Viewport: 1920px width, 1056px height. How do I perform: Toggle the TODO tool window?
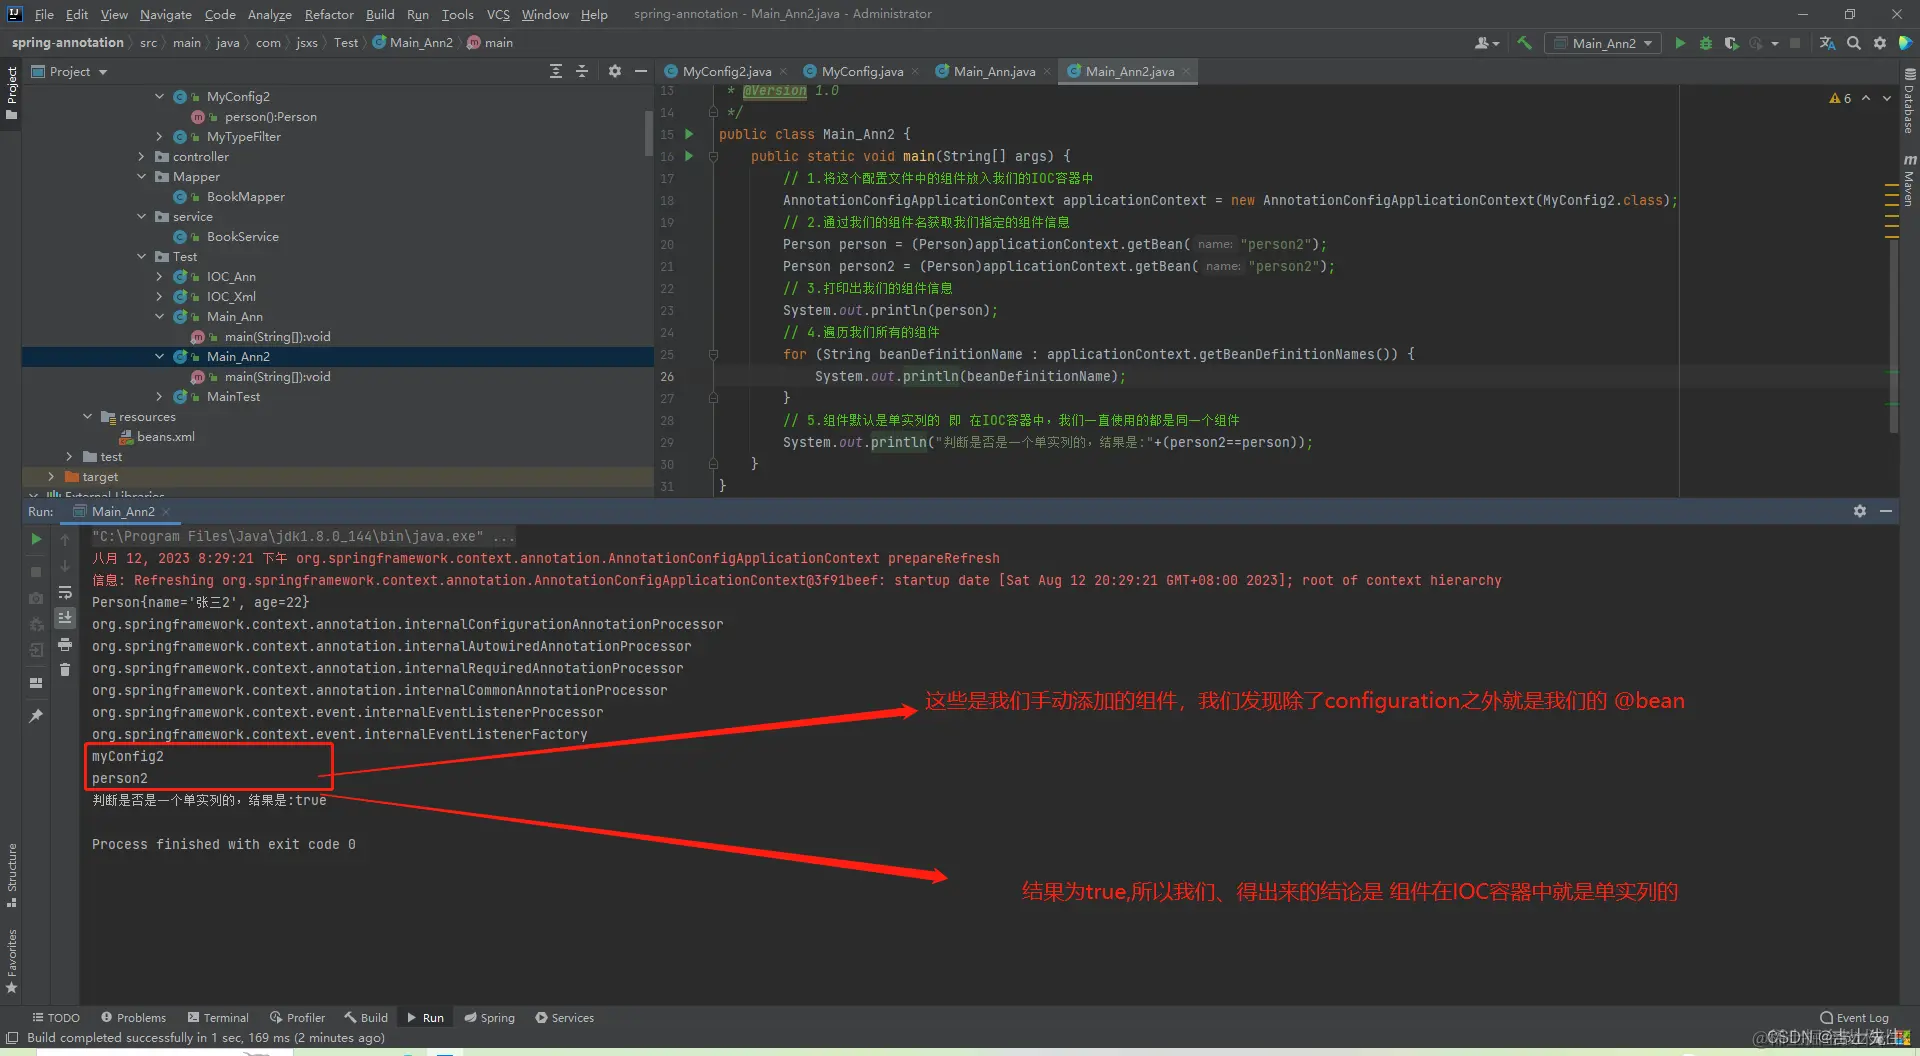coord(56,1018)
